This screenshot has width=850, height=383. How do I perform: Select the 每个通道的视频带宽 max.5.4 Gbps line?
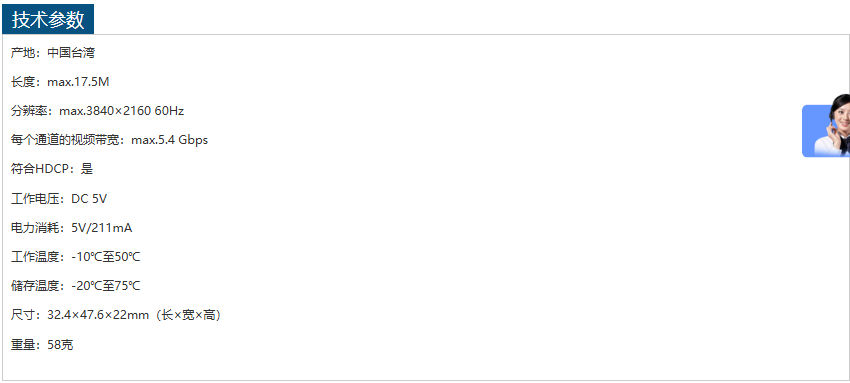pos(110,140)
